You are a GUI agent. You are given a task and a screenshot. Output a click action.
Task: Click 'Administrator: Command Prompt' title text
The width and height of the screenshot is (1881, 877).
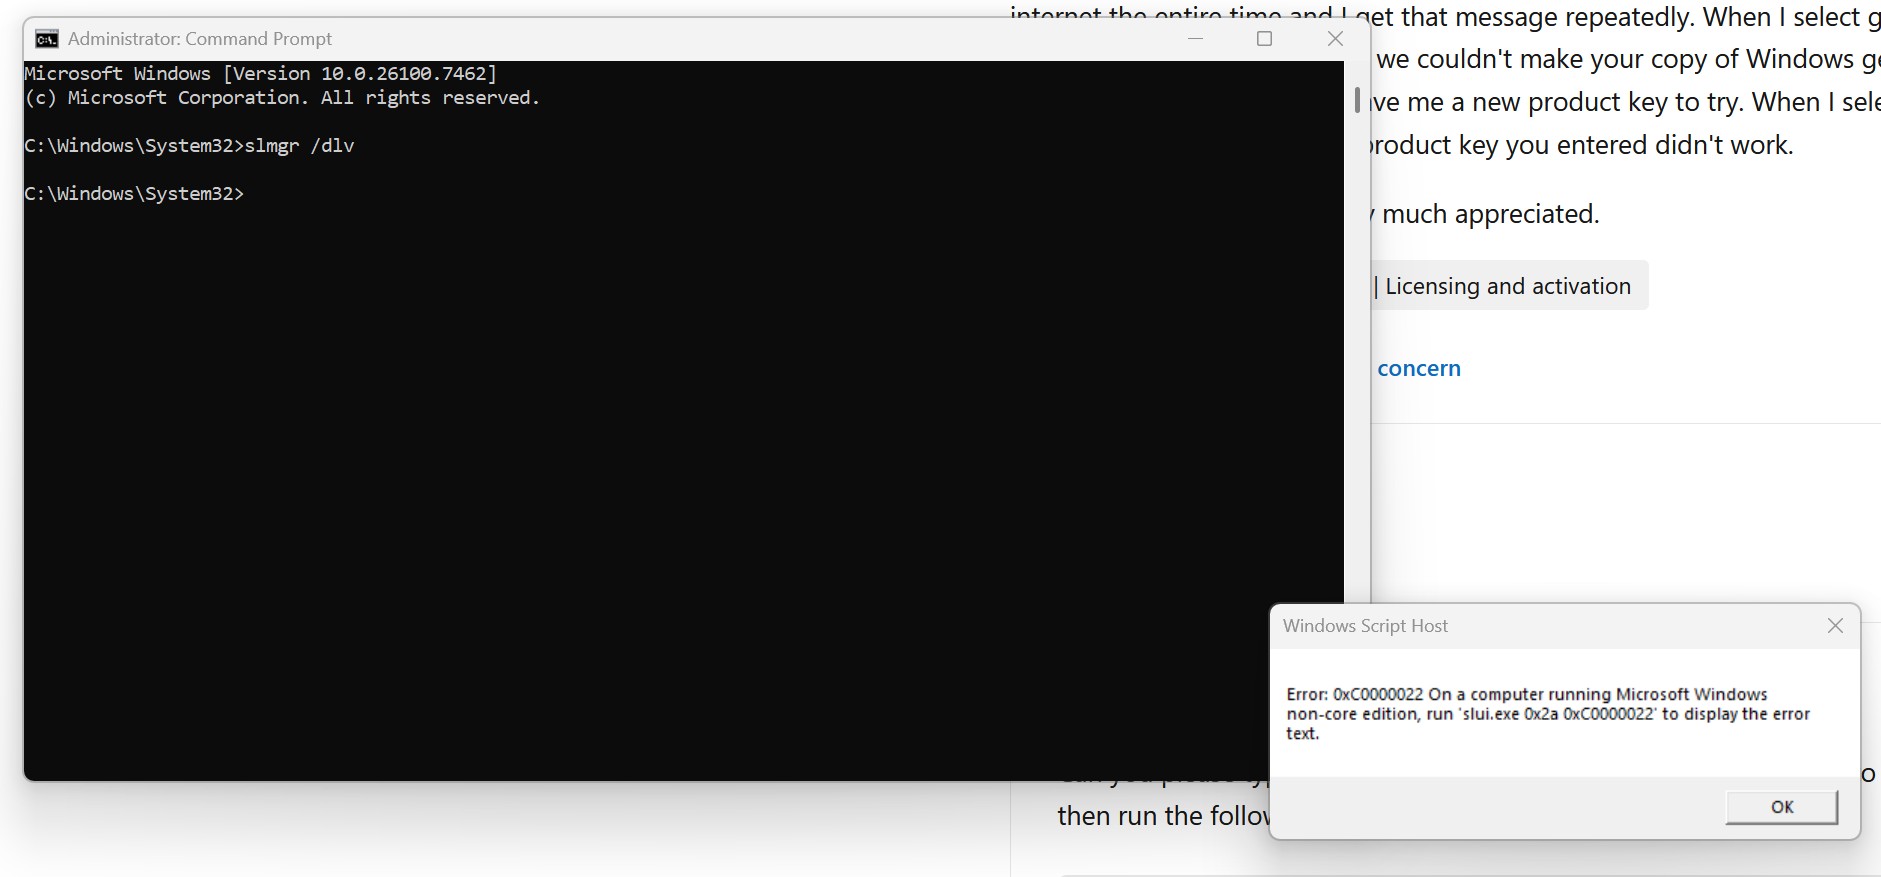pyautogui.click(x=200, y=39)
